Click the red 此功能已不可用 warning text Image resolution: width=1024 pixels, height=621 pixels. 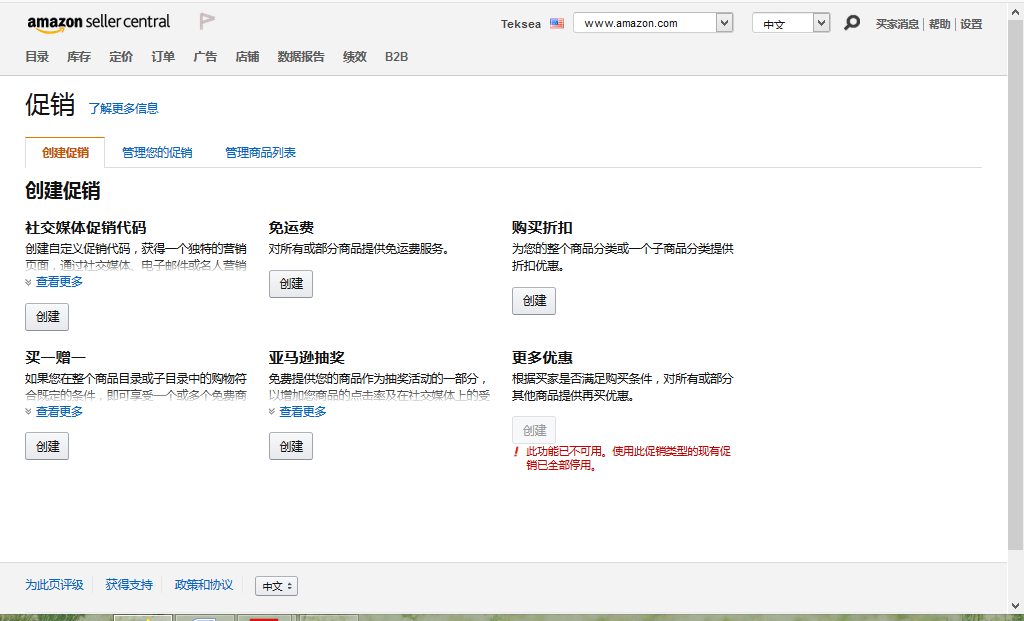628,458
